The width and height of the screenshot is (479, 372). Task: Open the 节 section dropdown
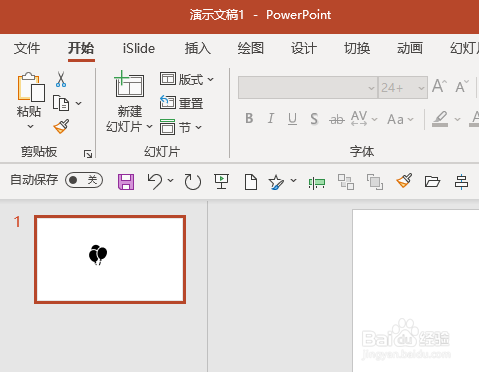(x=181, y=127)
